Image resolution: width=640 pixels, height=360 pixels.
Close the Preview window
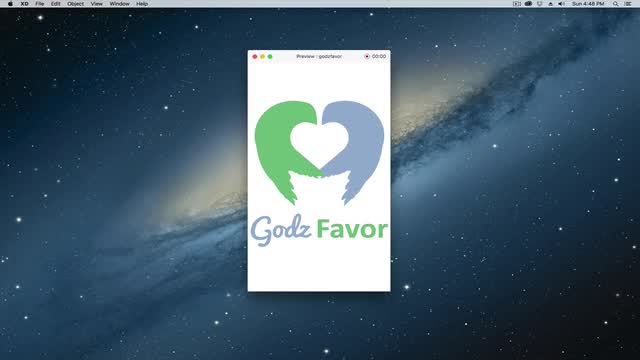click(255, 56)
